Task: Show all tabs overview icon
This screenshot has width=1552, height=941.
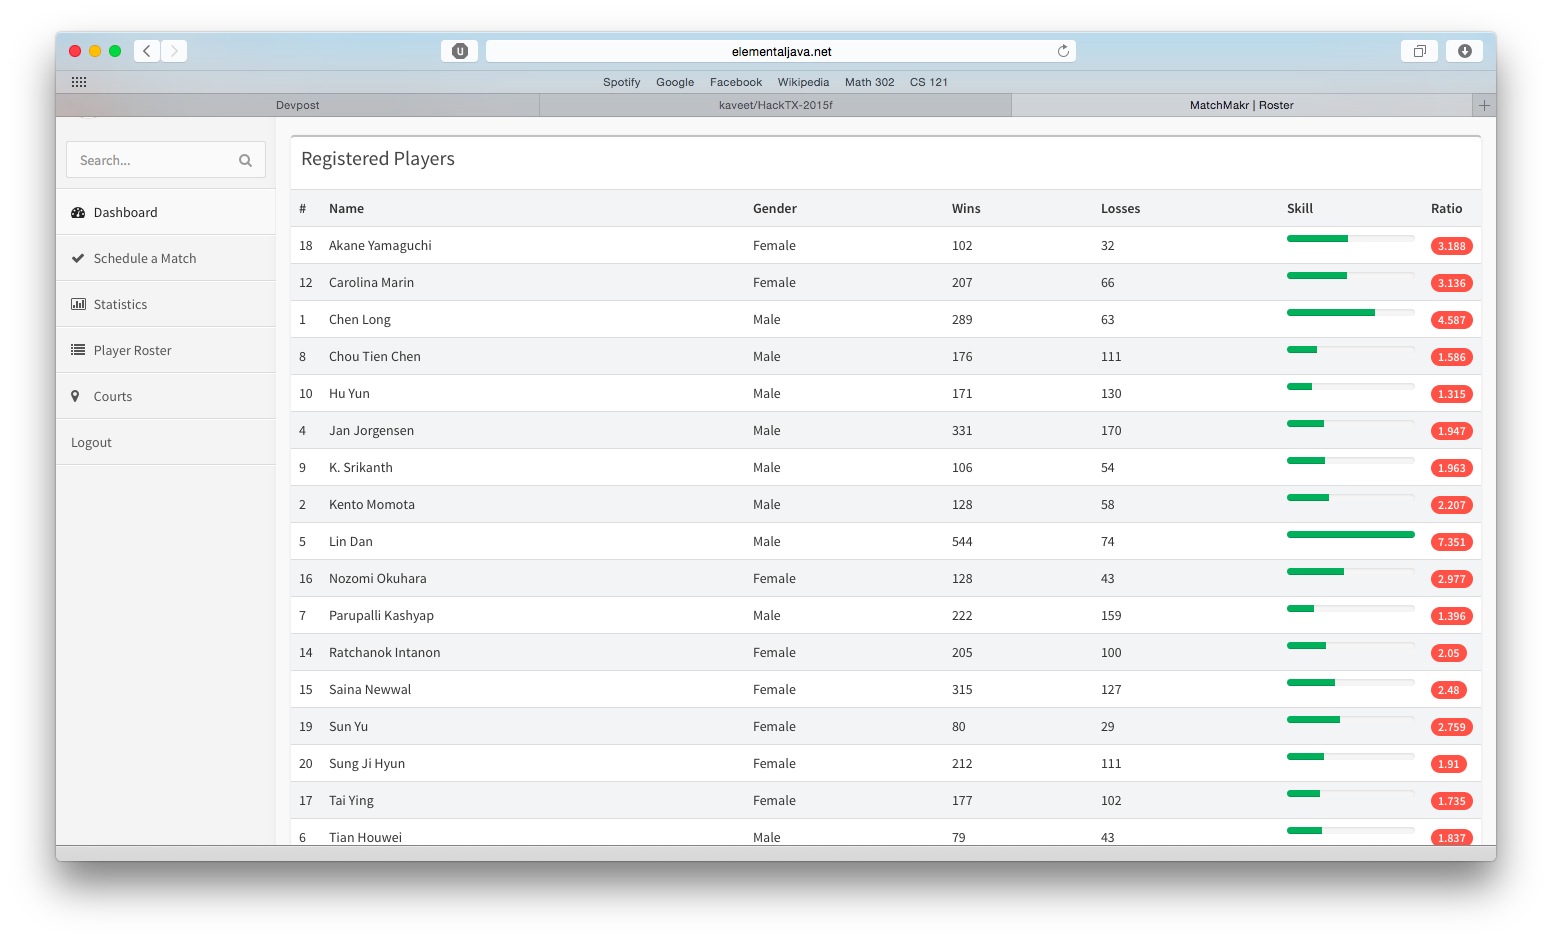Action: coord(1419,51)
